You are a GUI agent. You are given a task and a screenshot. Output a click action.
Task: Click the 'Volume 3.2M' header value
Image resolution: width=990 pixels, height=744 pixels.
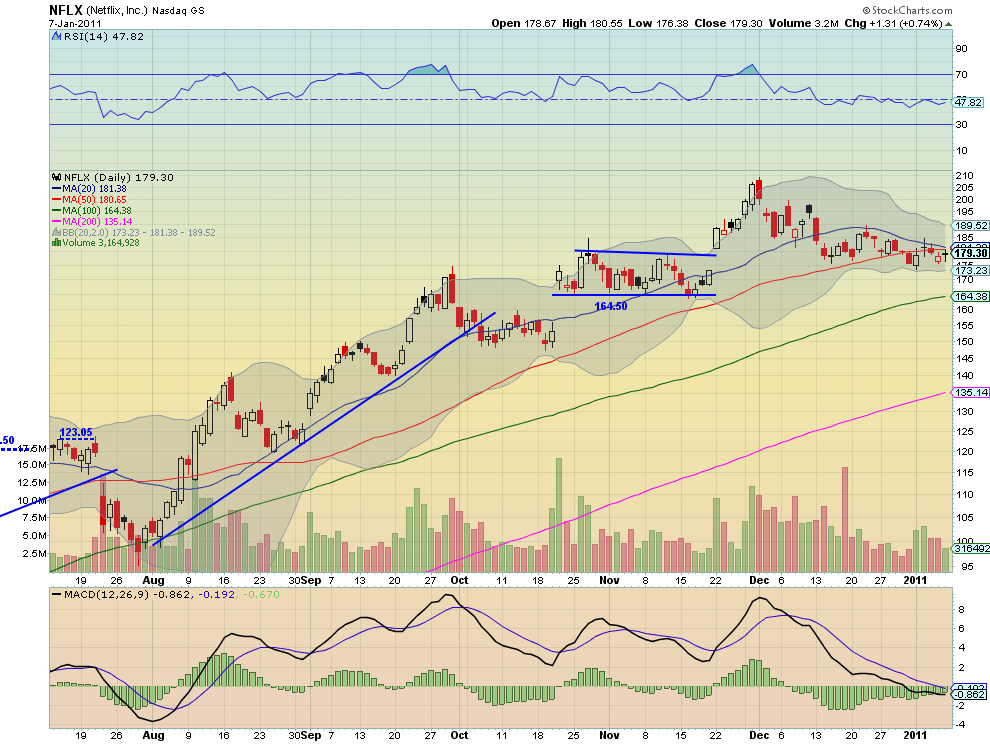(x=804, y=23)
